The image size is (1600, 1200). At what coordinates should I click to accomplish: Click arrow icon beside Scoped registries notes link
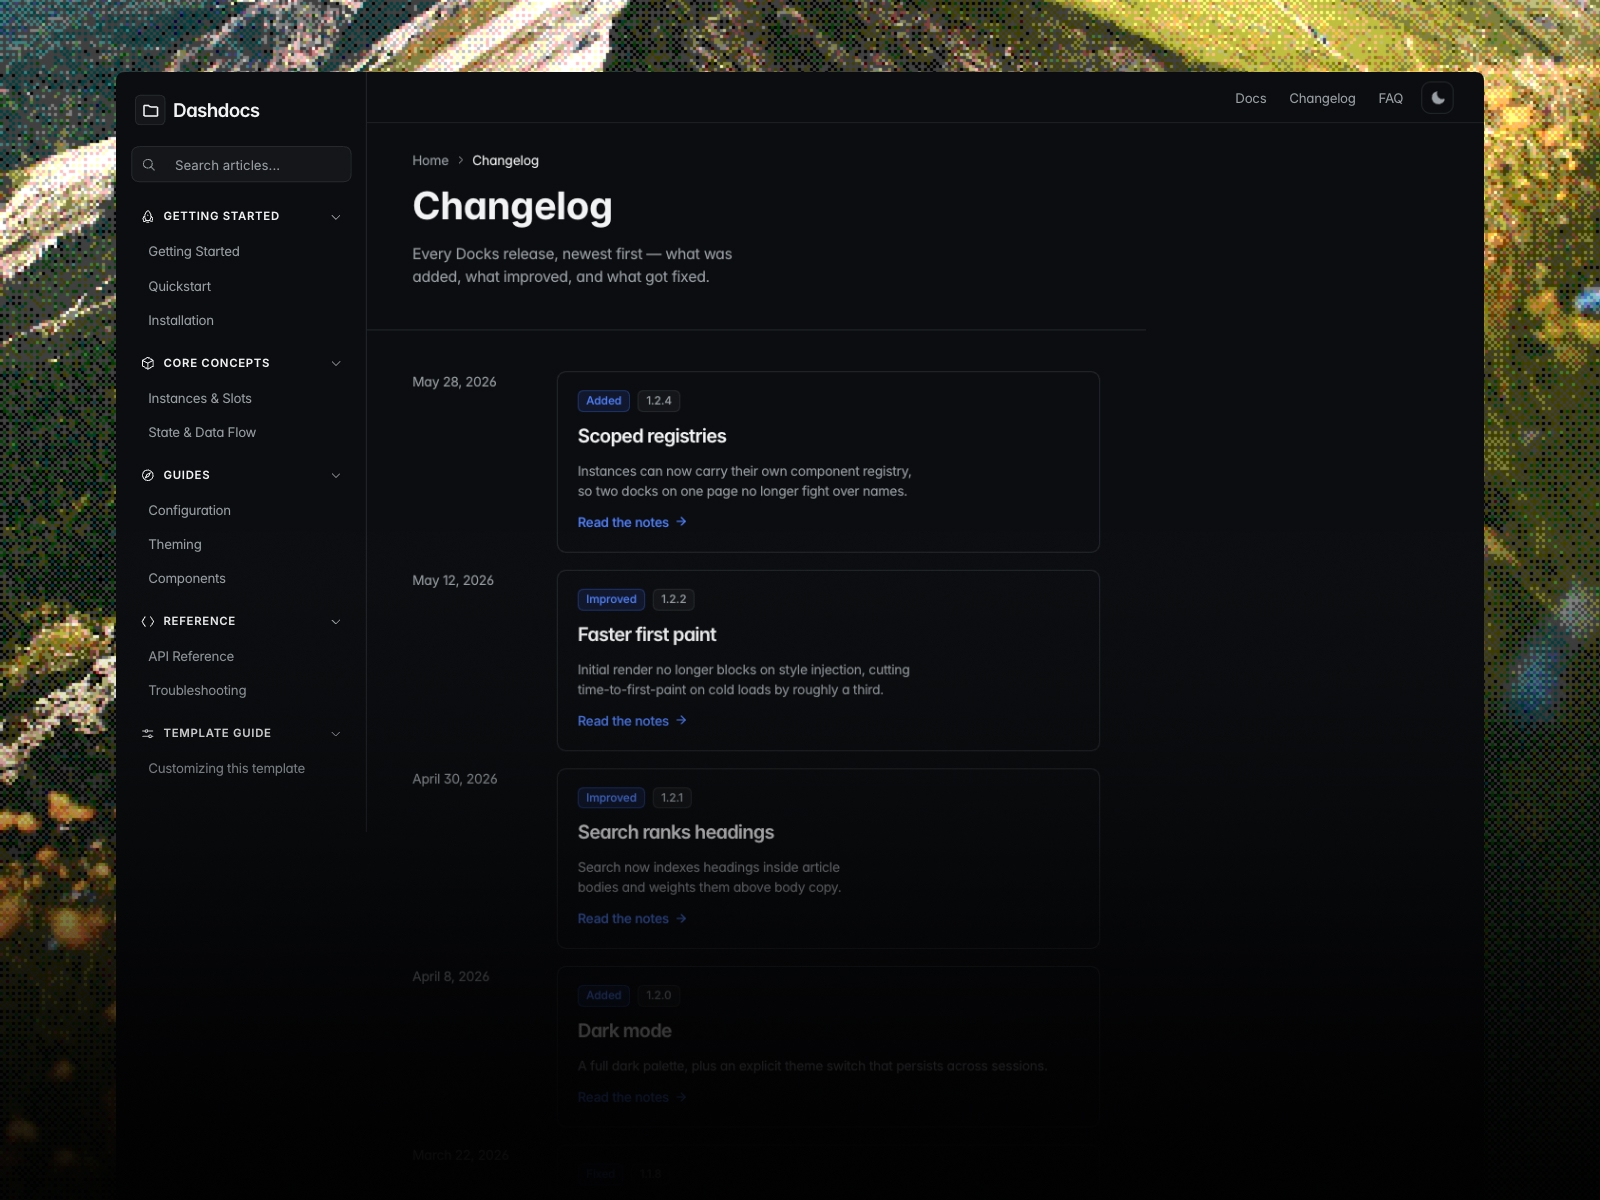(681, 522)
